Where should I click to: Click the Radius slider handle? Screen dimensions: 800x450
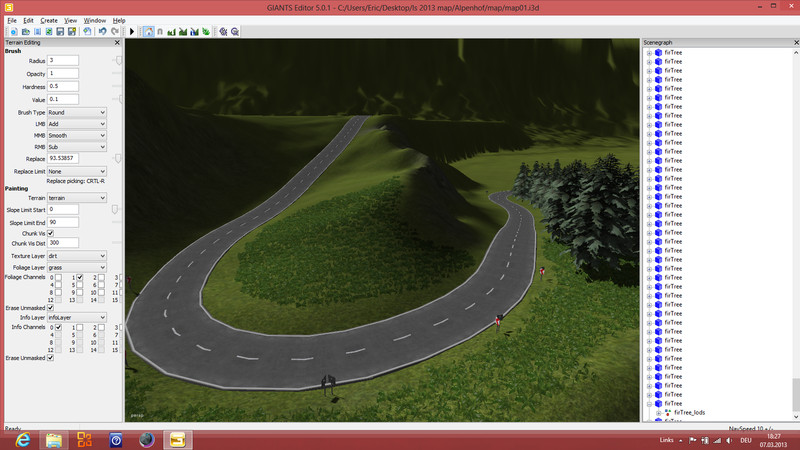(119, 61)
